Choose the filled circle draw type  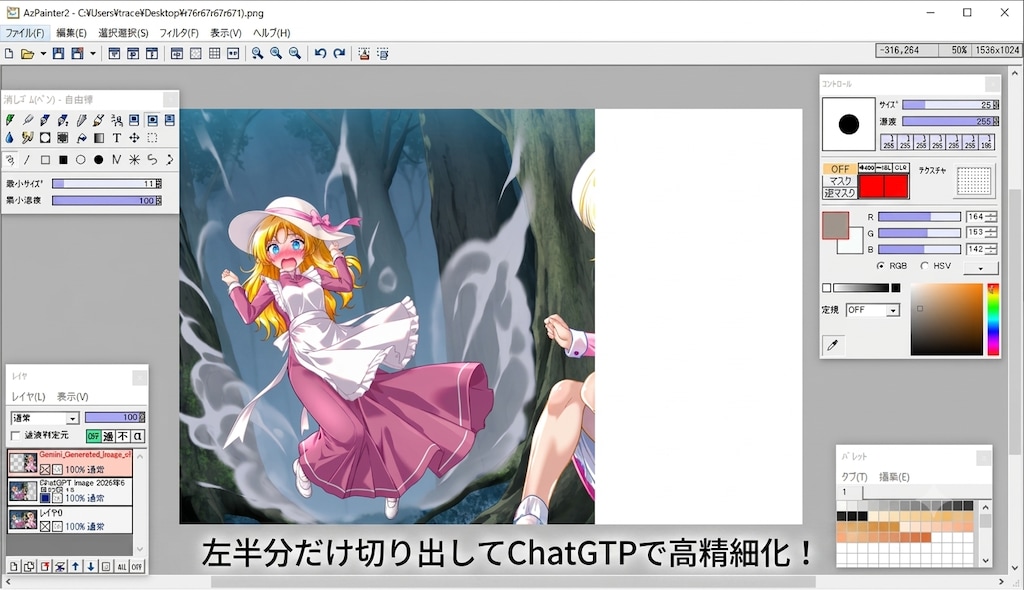pyautogui.click(x=99, y=159)
